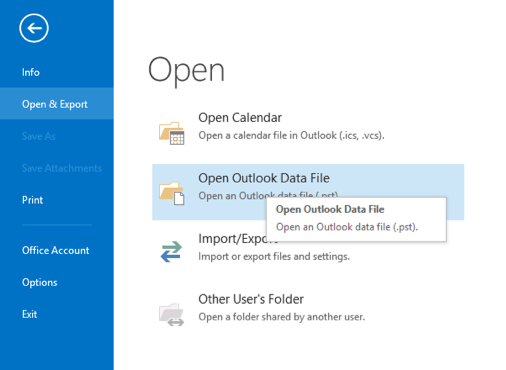Click 'Import or export files and settings.' text
This screenshot has height=370, width=506.
click(x=274, y=256)
